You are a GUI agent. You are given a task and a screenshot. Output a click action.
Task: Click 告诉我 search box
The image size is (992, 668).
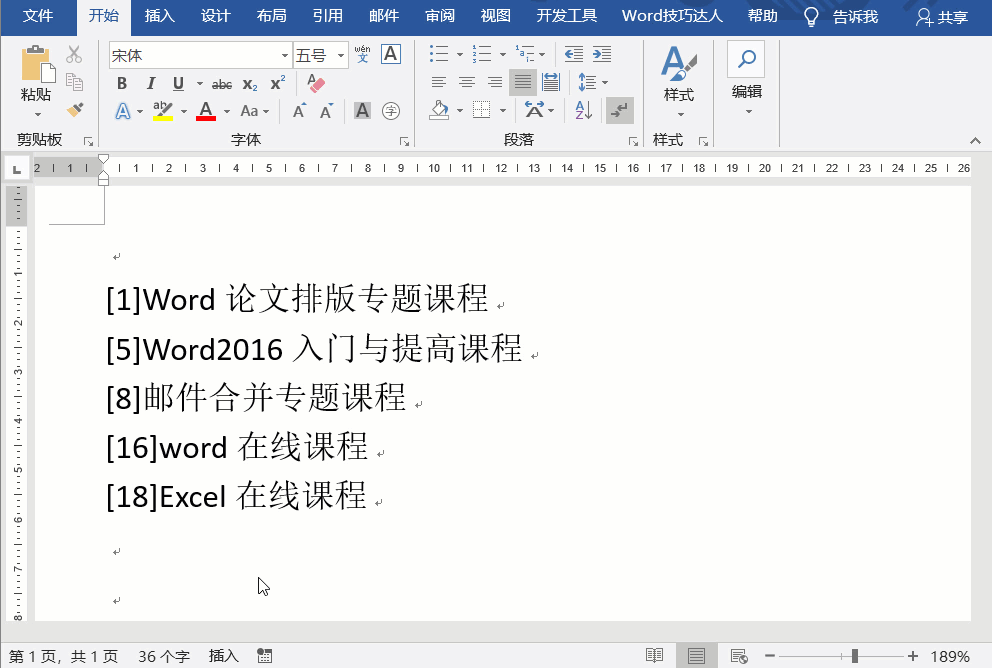pyautogui.click(x=841, y=16)
